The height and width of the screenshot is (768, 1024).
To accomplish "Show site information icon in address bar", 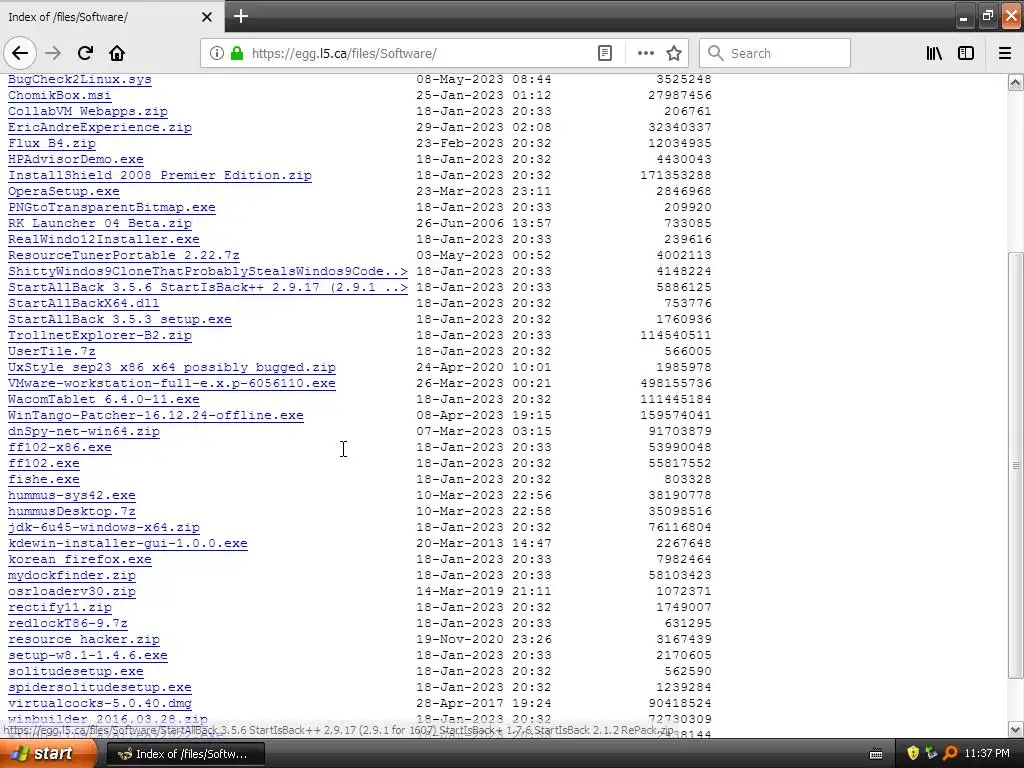I will pos(216,54).
